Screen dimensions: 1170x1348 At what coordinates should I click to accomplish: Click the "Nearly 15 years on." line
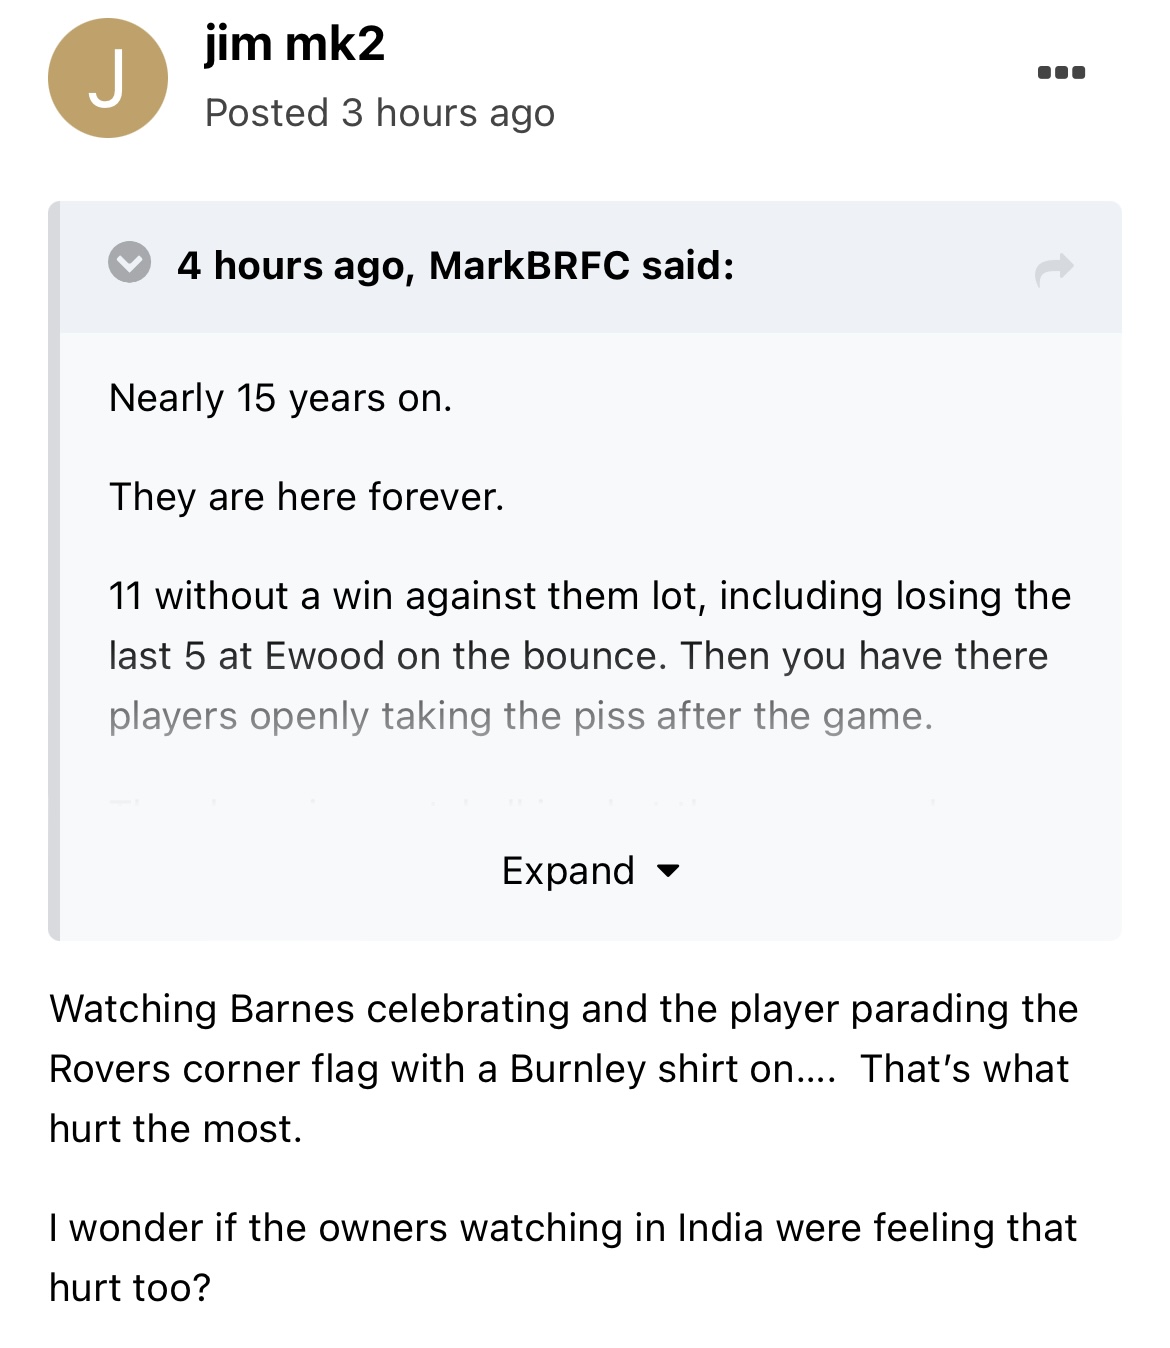coord(280,398)
